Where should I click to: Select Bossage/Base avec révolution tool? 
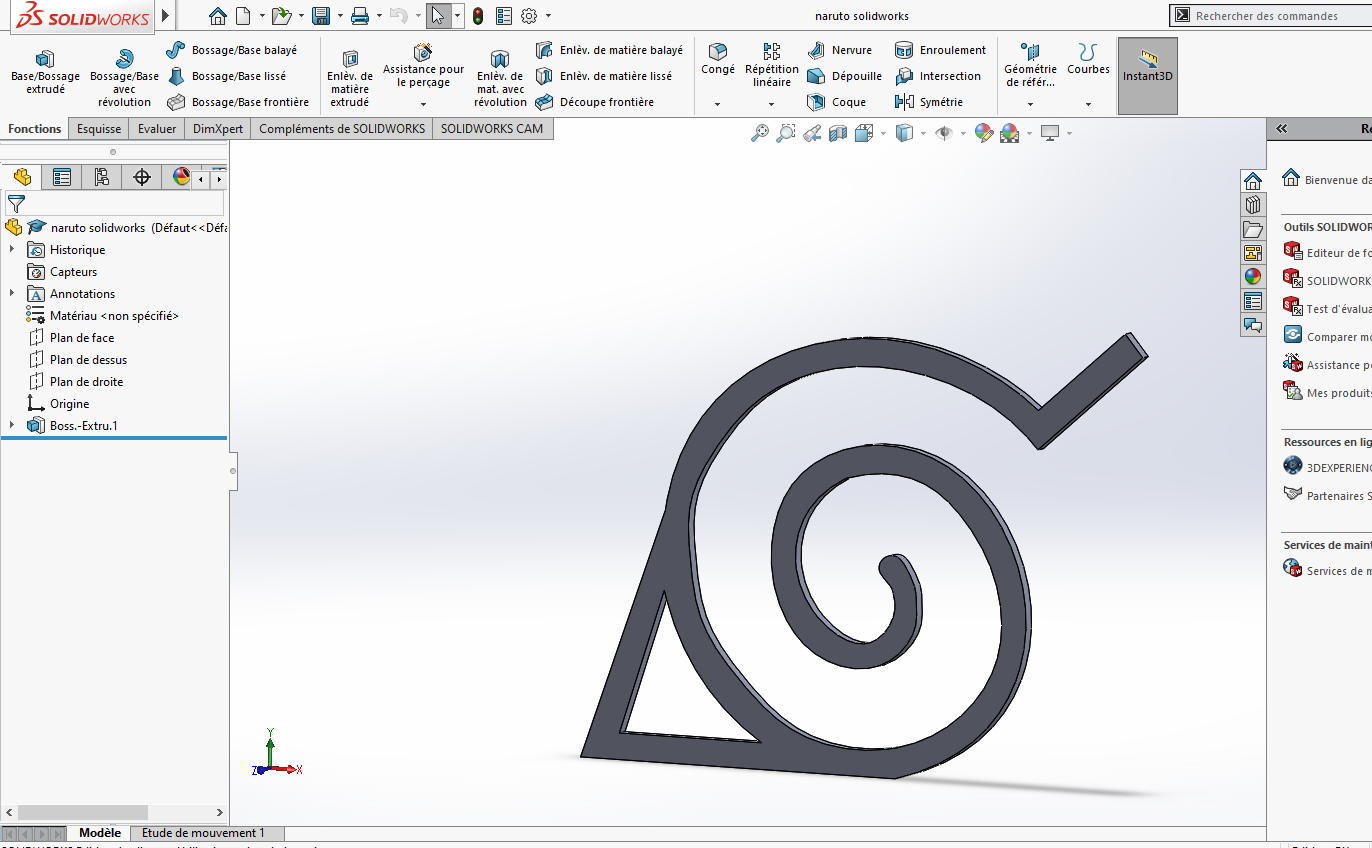click(x=124, y=78)
